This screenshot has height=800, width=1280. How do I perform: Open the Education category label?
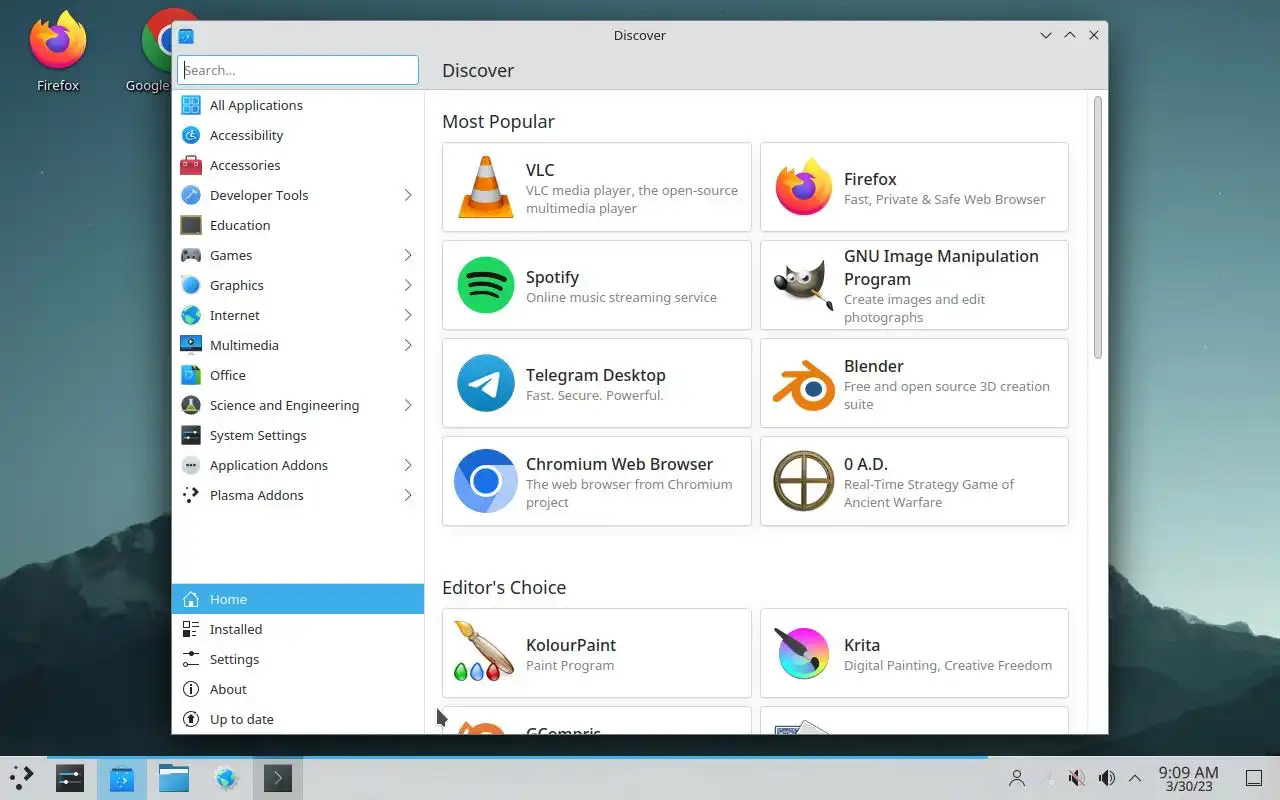click(x=240, y=225)
